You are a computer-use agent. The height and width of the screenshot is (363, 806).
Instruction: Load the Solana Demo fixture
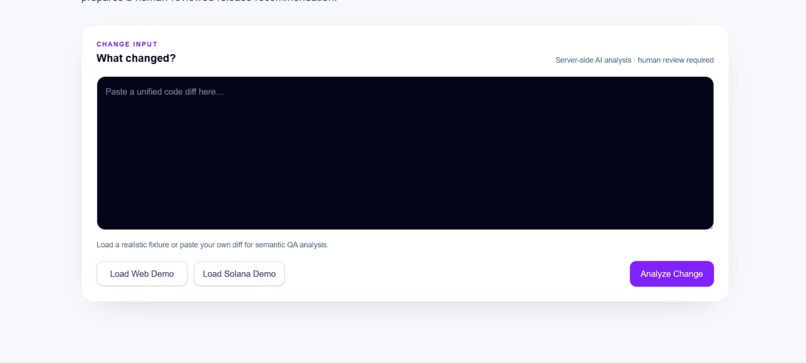click(x=239, y=274)
